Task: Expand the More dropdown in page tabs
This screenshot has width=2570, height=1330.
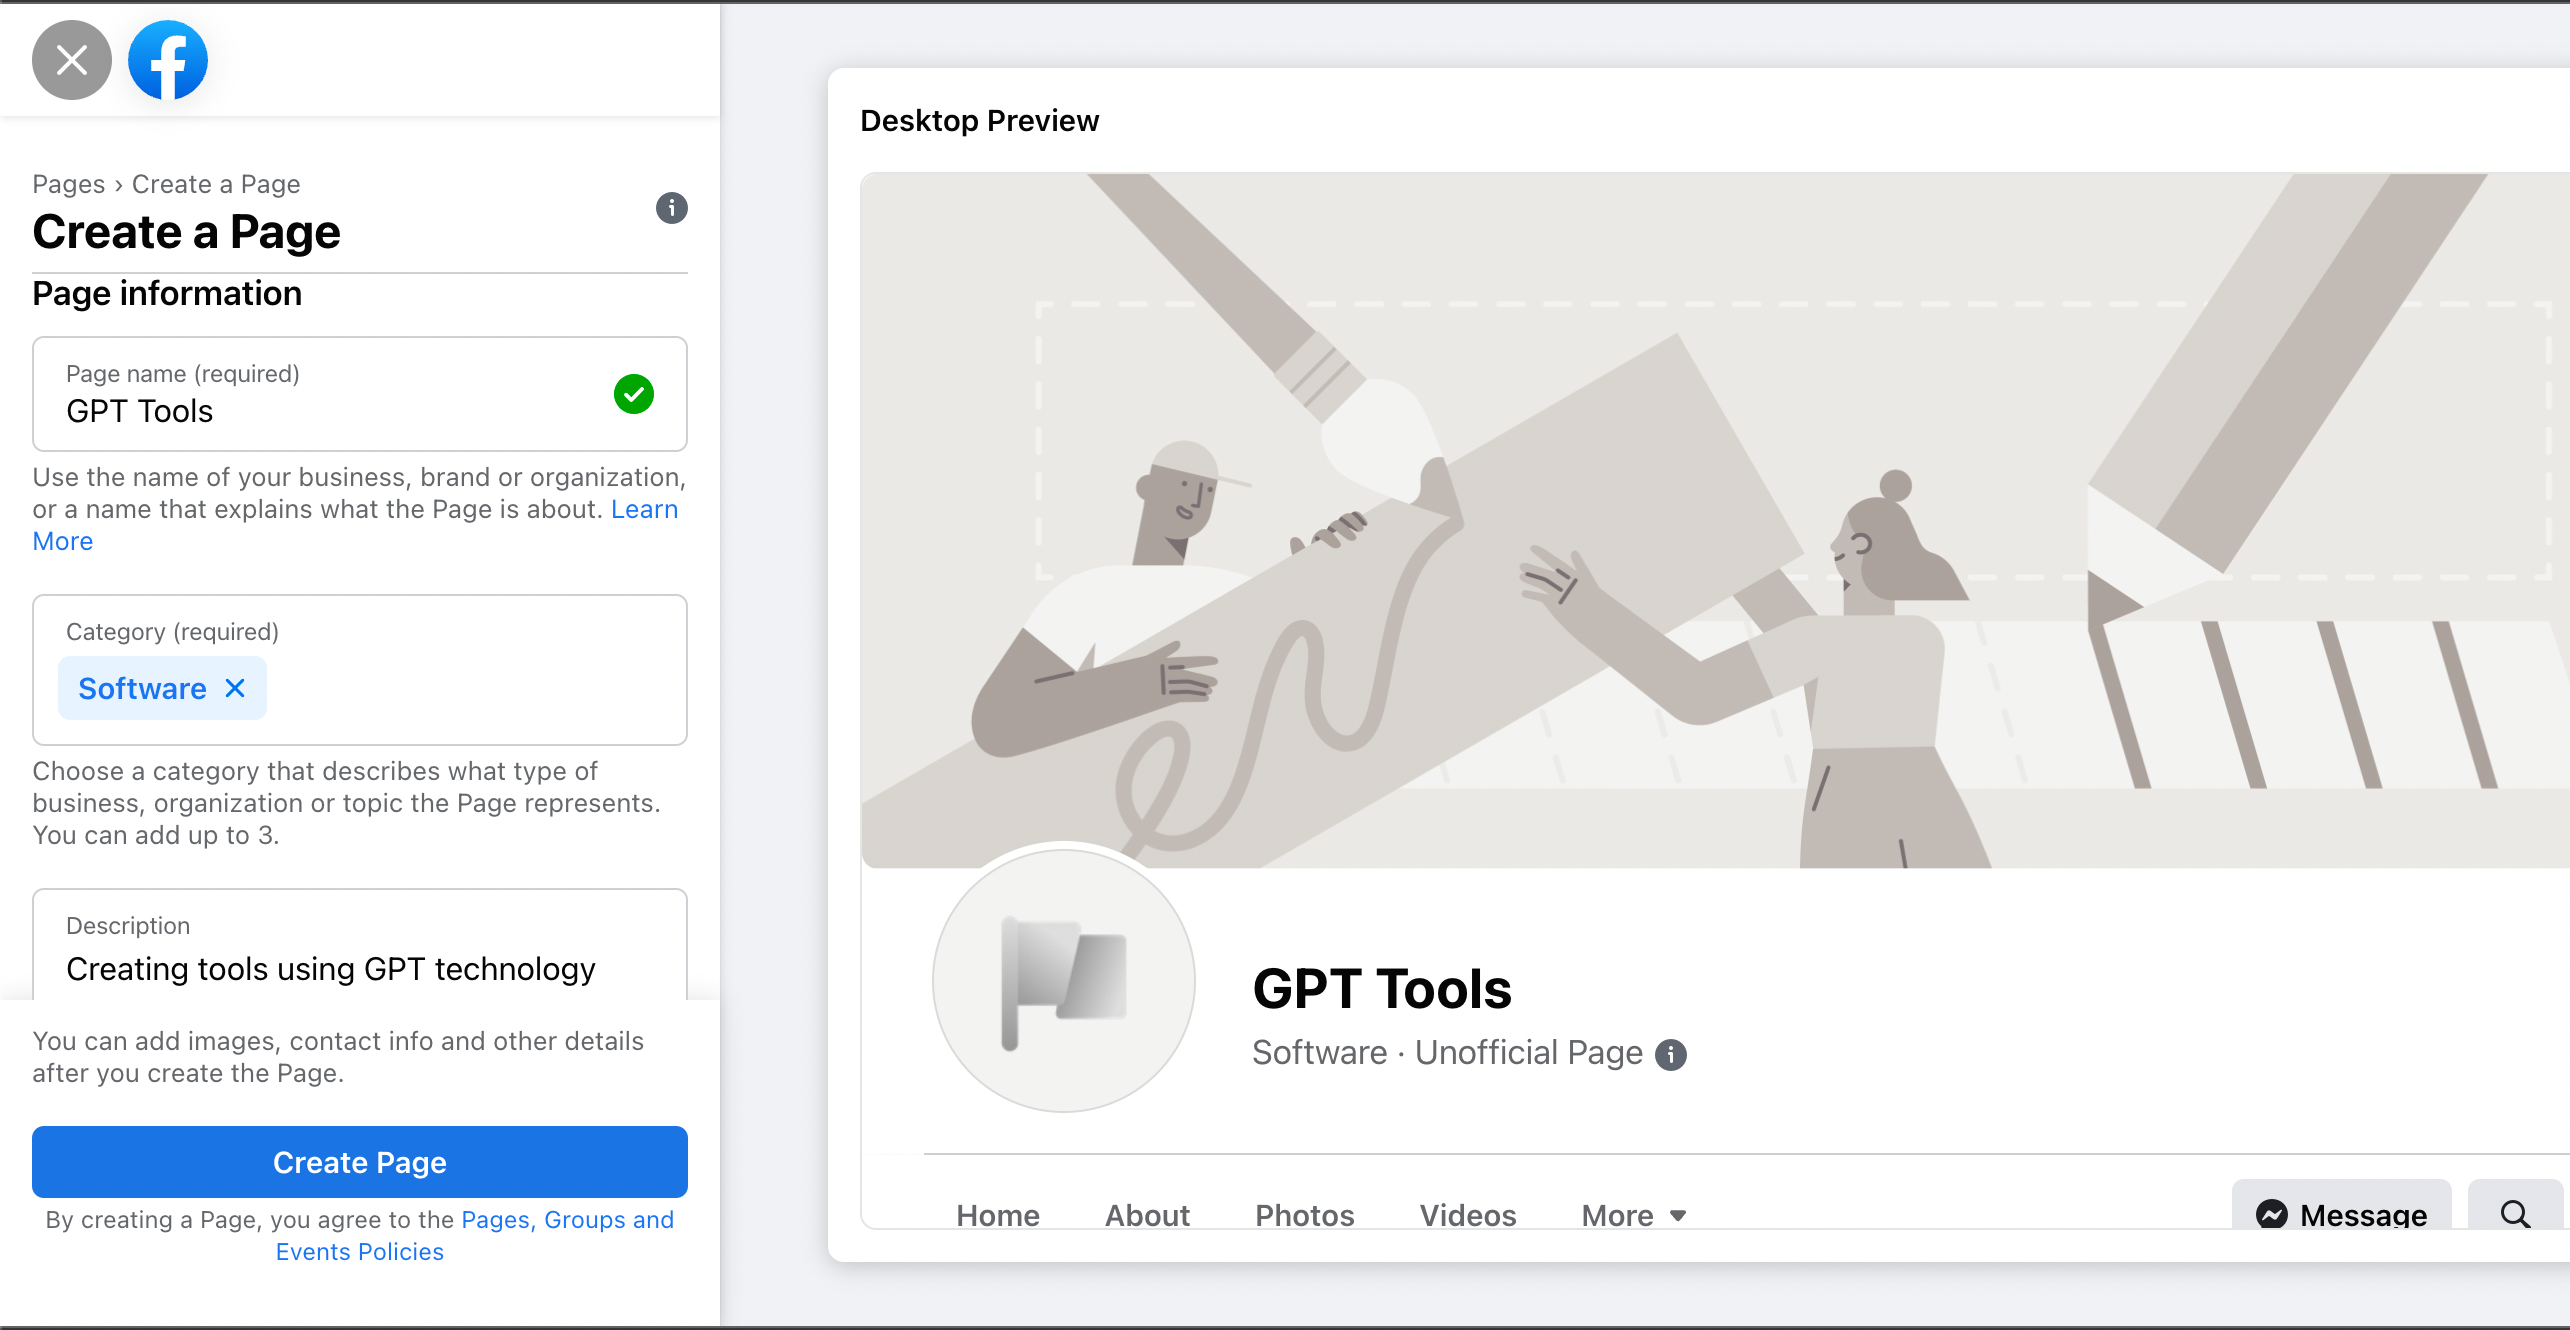Action: click(x=1634, y=1215)
